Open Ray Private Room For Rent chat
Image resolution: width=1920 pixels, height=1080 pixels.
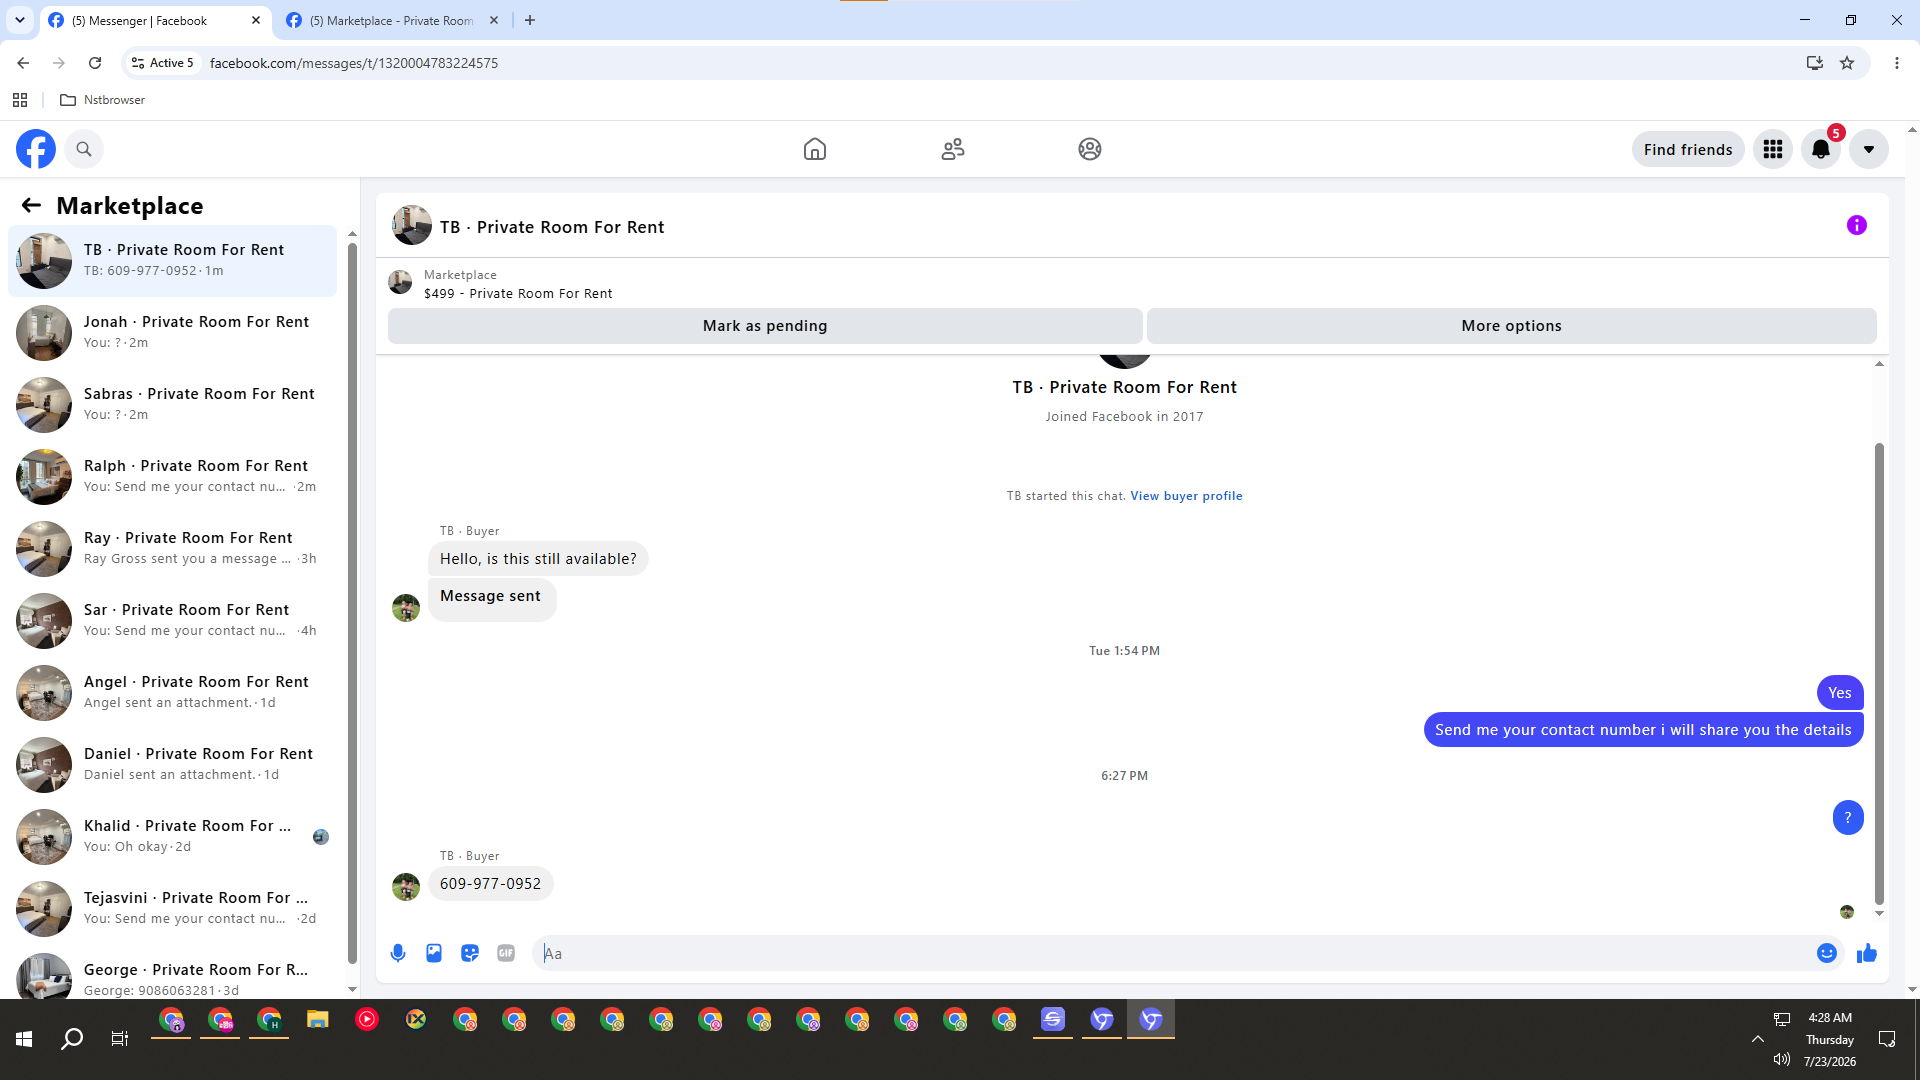(x=173, y=549)
